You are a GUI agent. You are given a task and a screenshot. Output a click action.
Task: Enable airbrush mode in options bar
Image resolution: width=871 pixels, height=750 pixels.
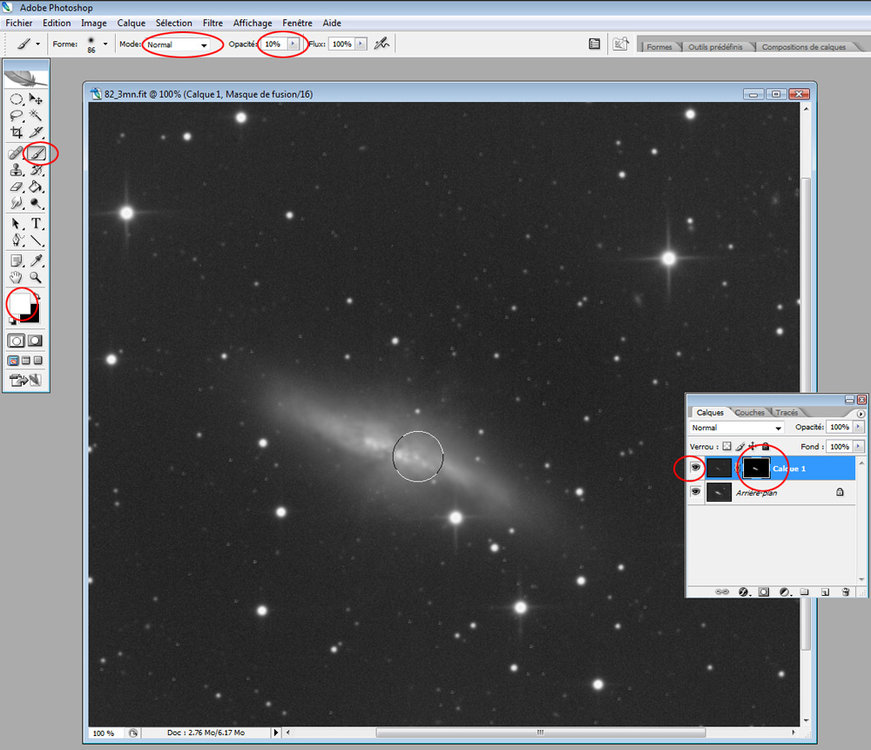pos(382,43)
